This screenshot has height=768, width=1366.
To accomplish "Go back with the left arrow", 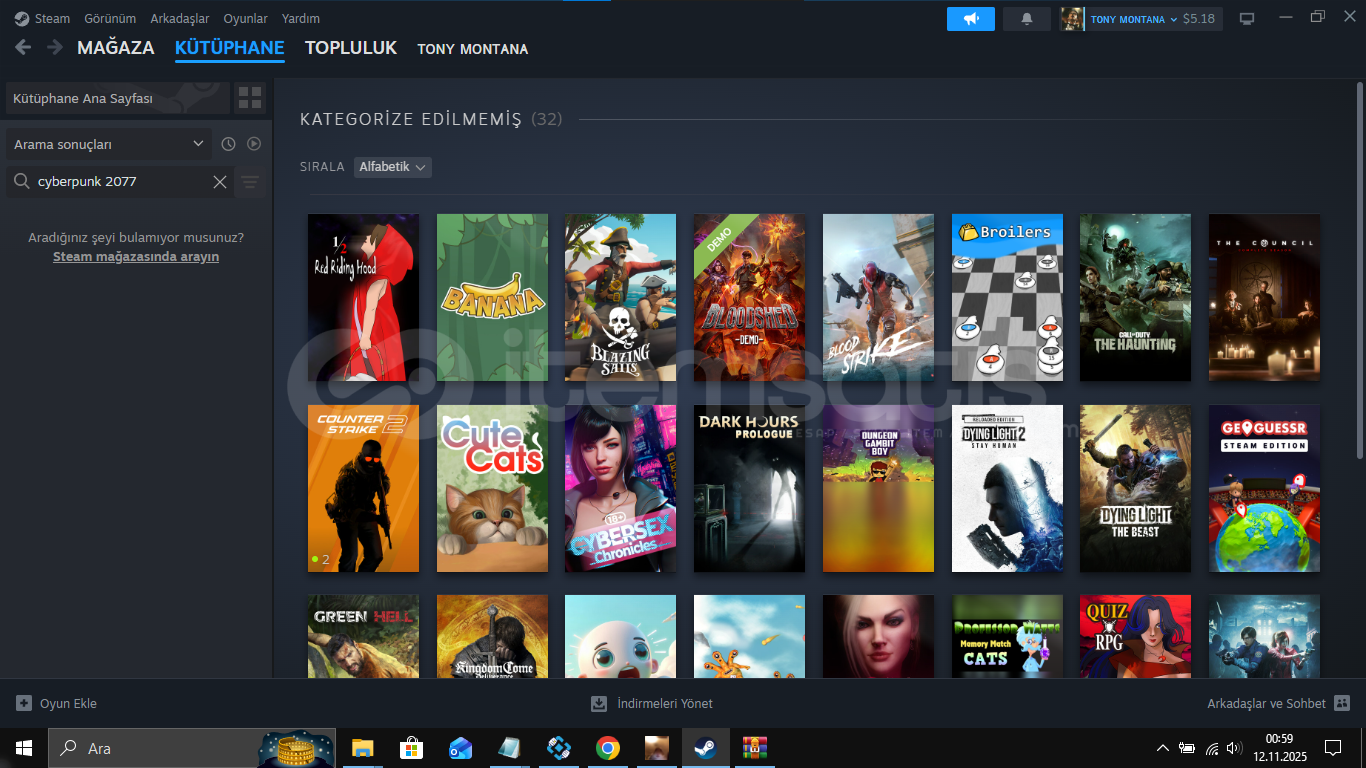I will (23, 48).
